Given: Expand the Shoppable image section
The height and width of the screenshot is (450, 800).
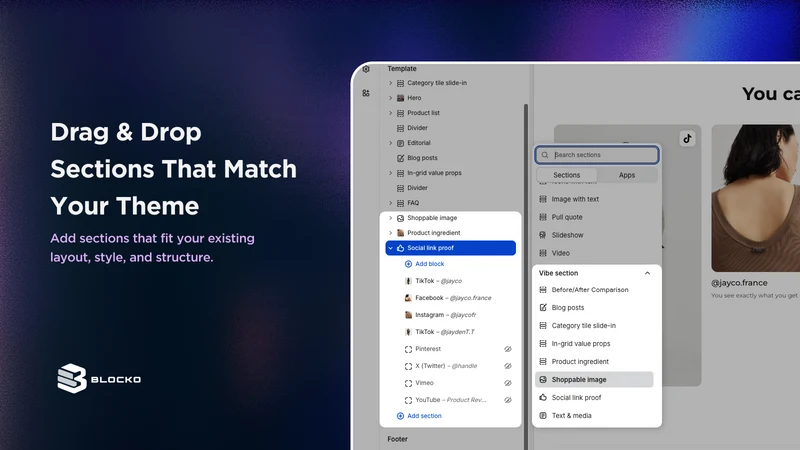Looking at the screenshot, I should point(390,218).
